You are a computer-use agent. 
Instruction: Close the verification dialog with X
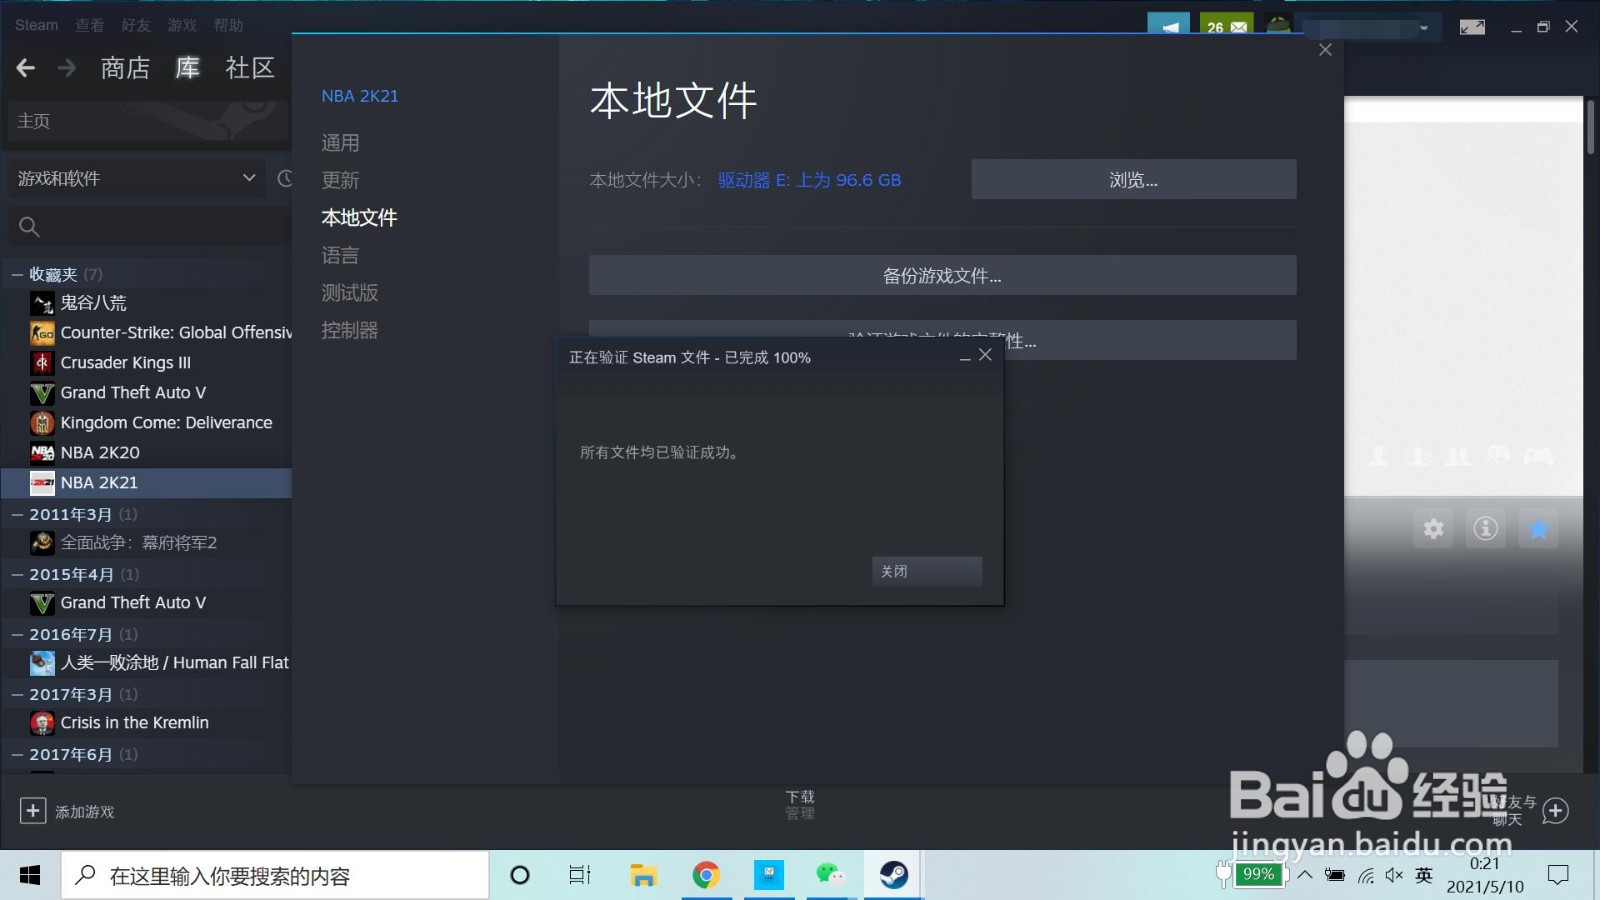[x=985, y=355]
